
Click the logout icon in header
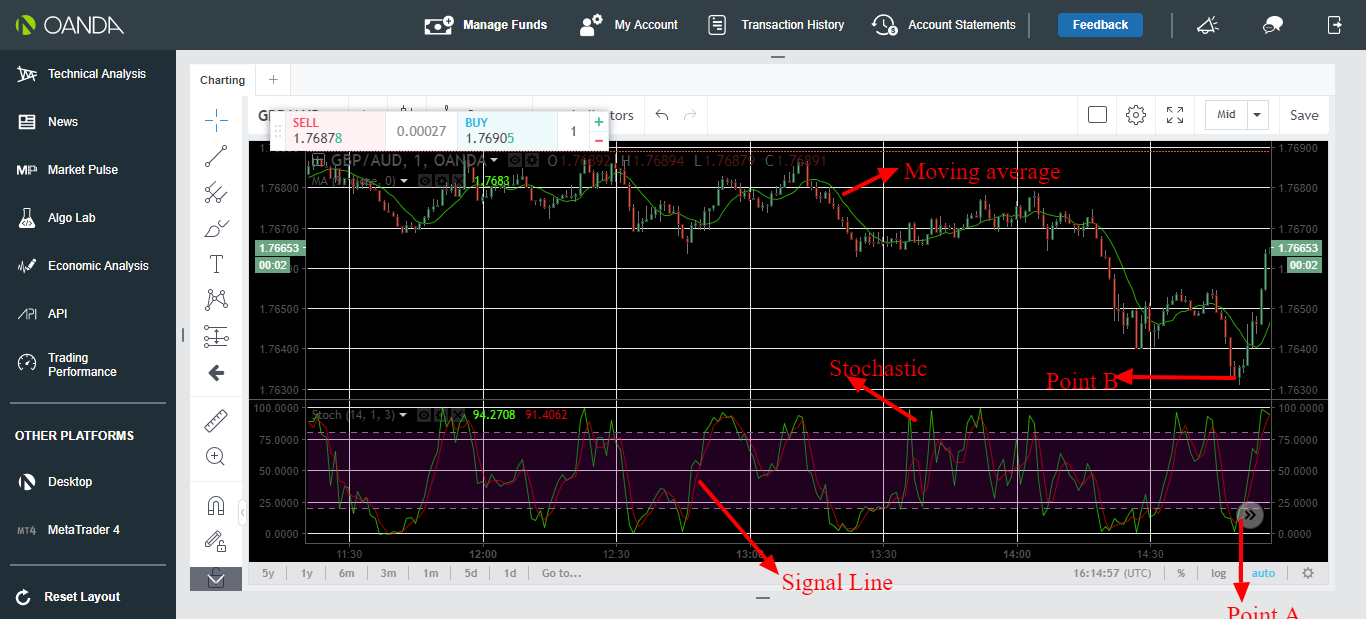coord(1335,25)
